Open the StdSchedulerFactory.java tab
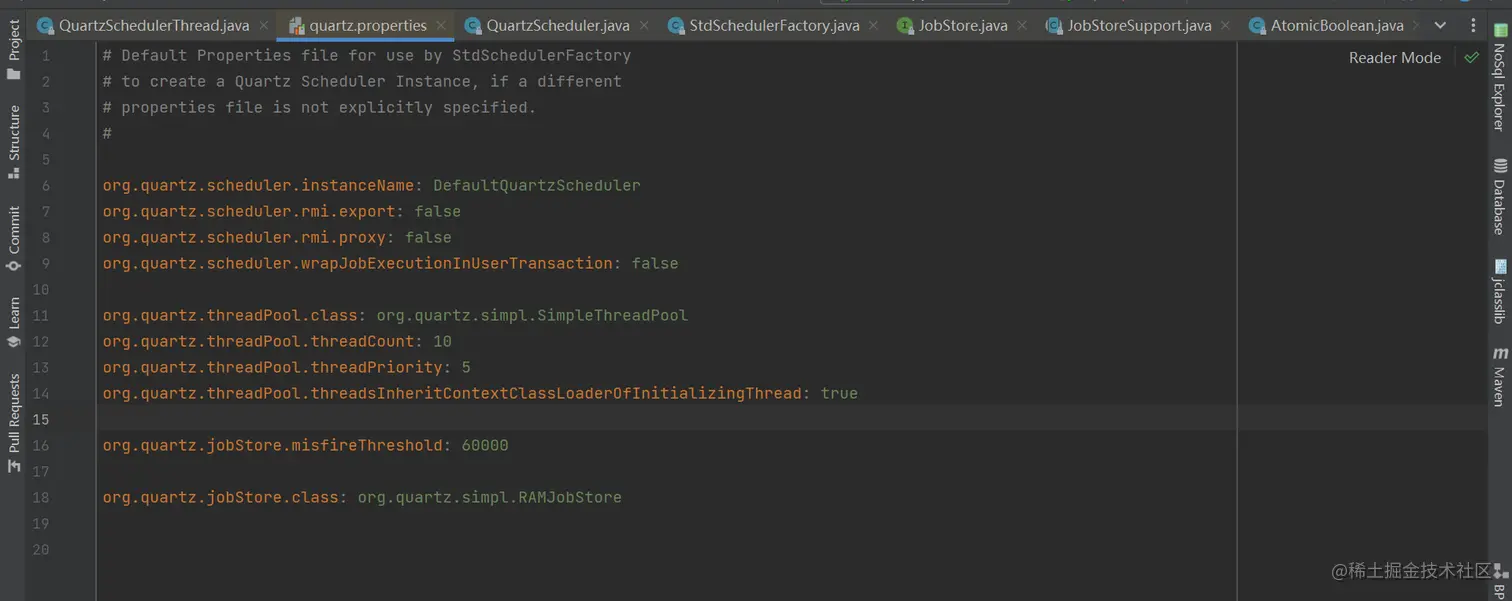The width and height of the screenshot is (1512, 601). coord(774,25)
